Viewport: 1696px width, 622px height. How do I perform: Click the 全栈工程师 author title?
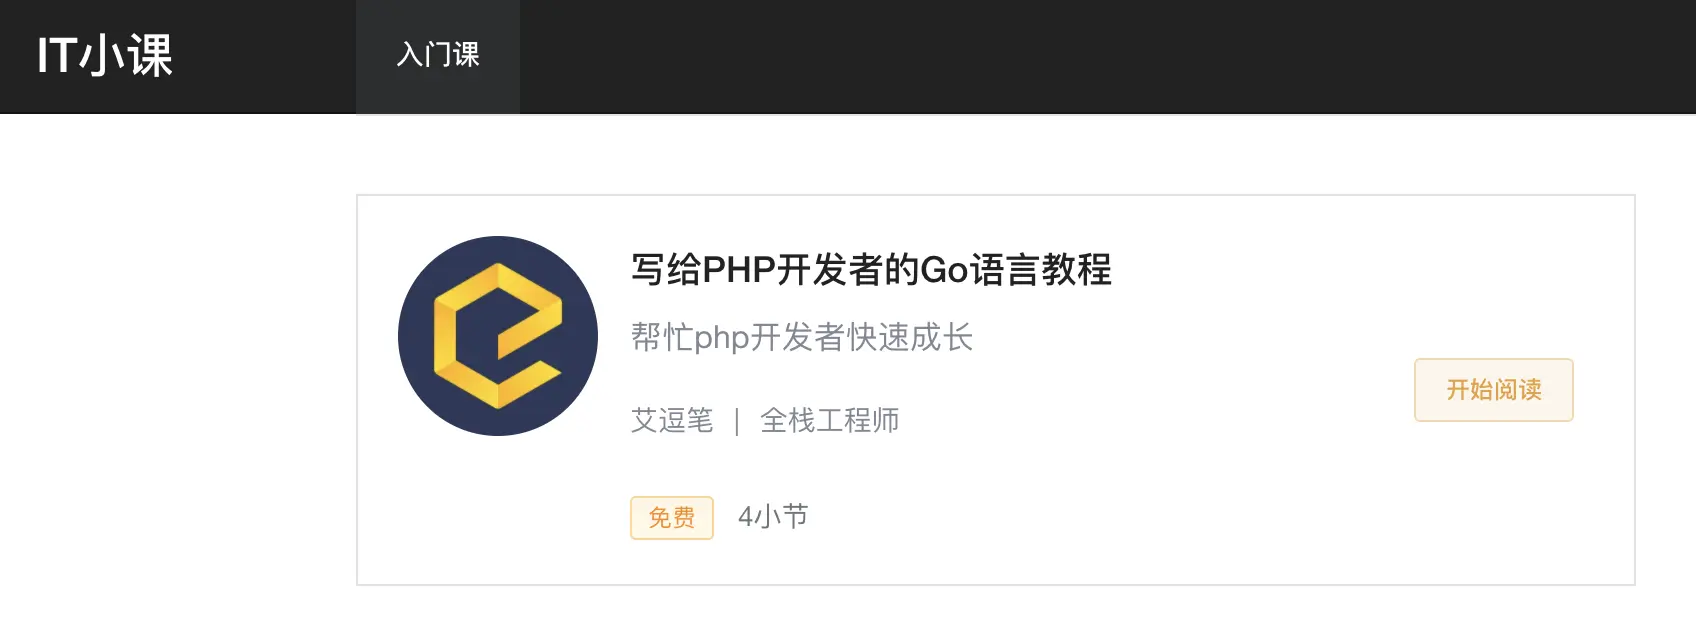830,420
